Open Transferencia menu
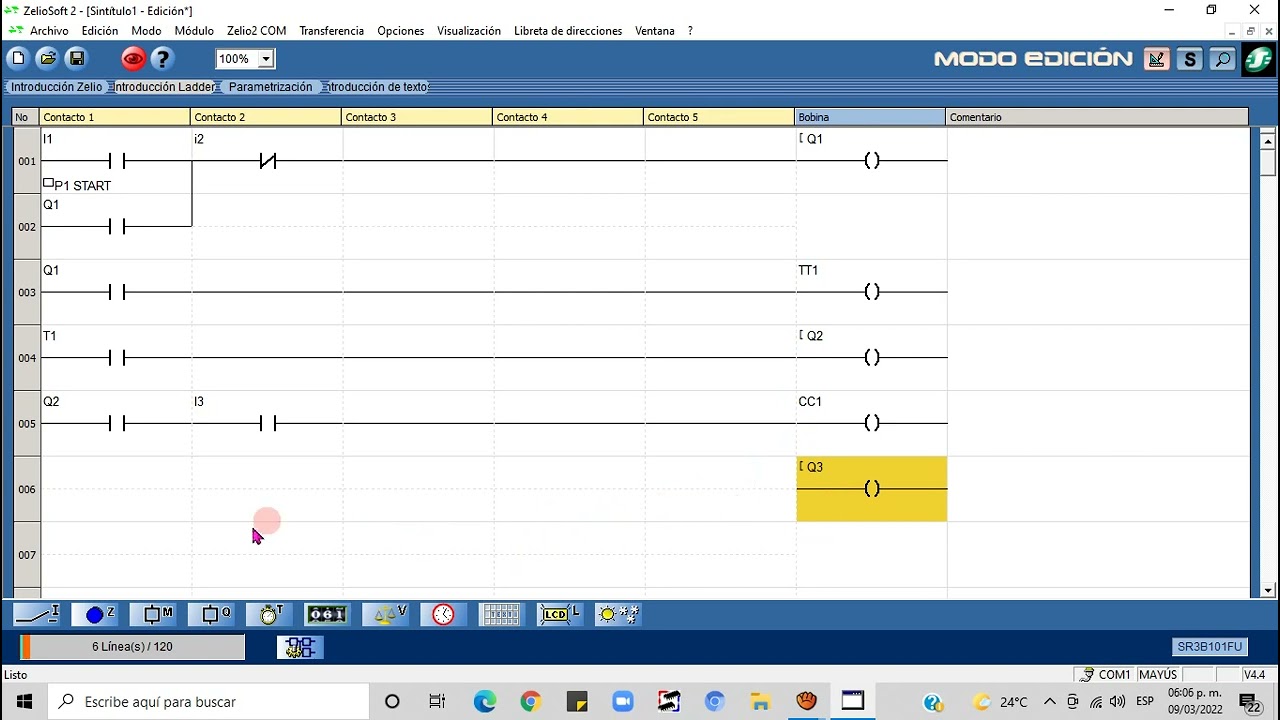The width and height of the screenshot is (1280, 720). [331, 31]
